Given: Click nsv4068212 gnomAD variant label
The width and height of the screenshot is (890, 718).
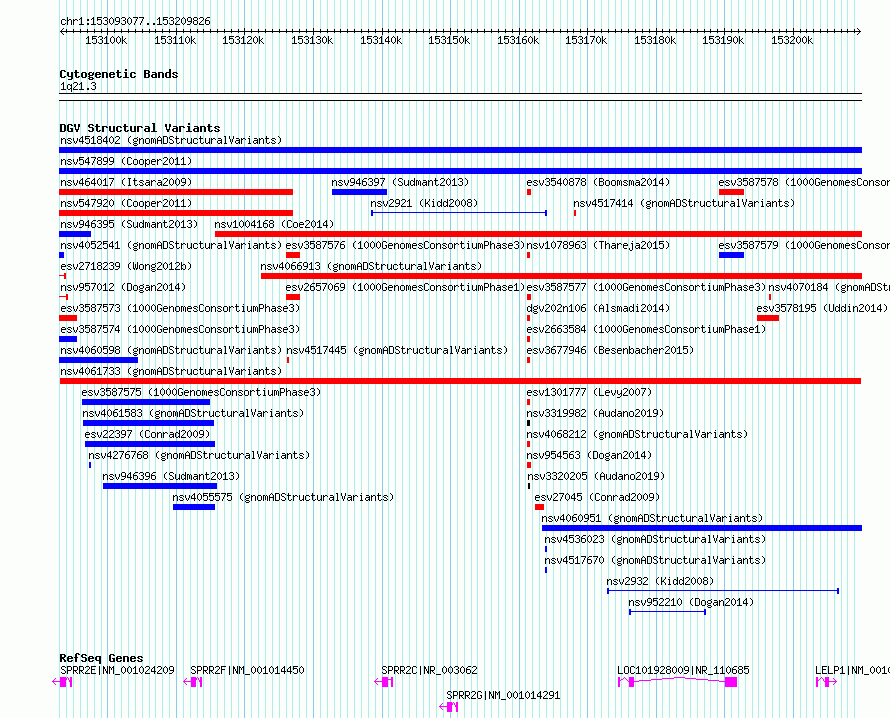Looking at the screenshot, I should pyautogui.click(x=637, y=434).
